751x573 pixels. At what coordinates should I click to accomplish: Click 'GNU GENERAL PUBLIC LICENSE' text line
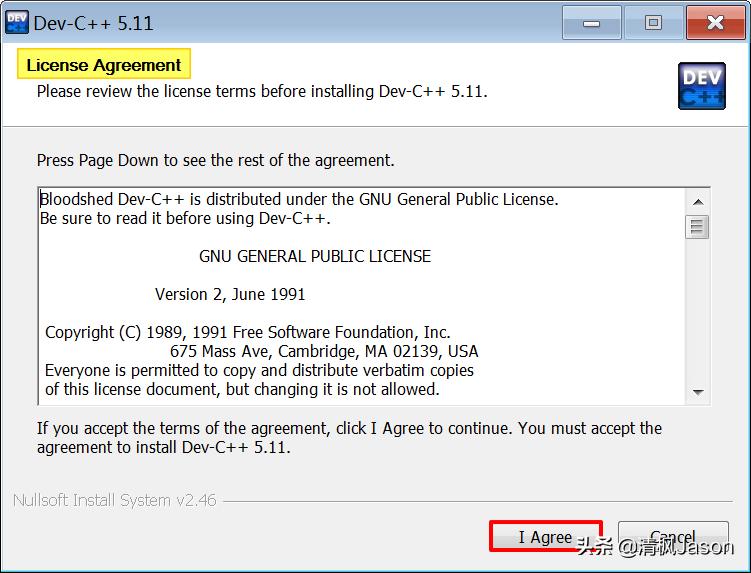[x=315, y=256]
